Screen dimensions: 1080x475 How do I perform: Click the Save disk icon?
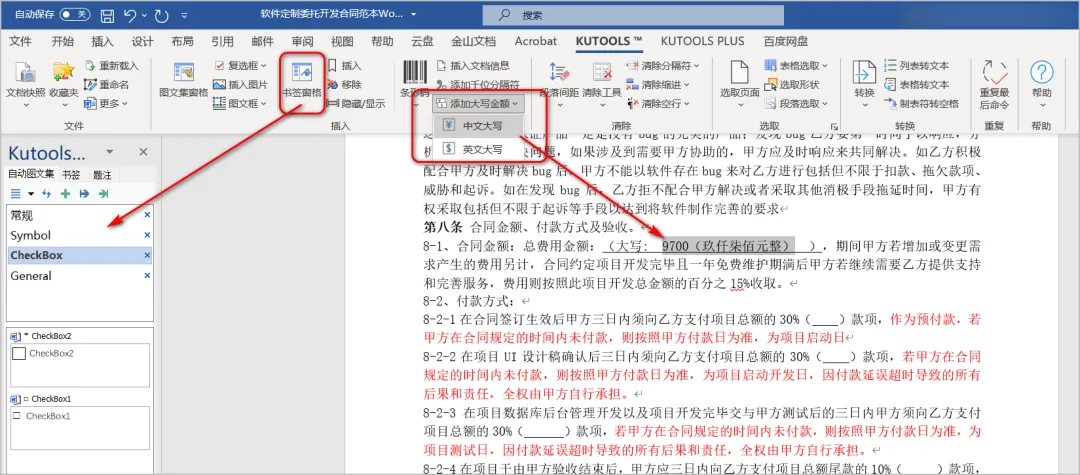tap(107, 14)
